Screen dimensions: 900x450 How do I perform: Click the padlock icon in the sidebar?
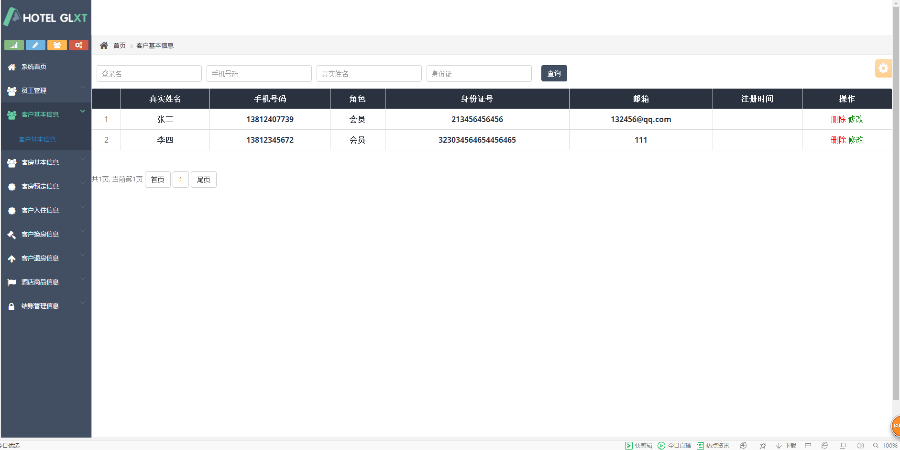coord(11,307)
